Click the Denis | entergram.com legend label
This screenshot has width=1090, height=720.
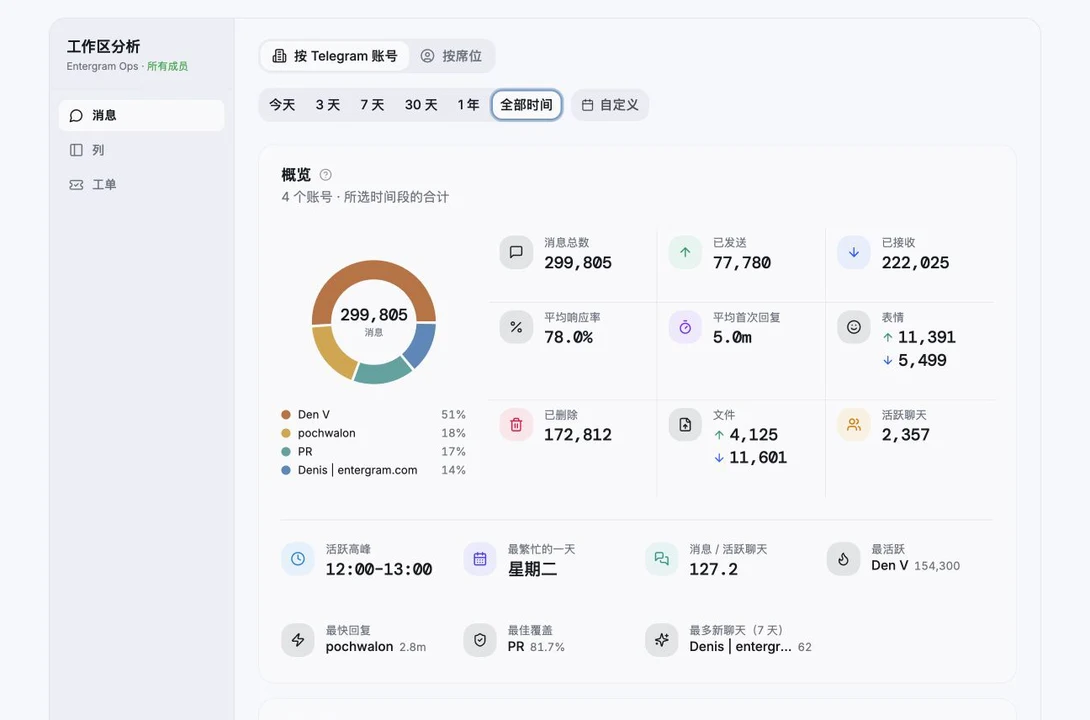(357, 470)
